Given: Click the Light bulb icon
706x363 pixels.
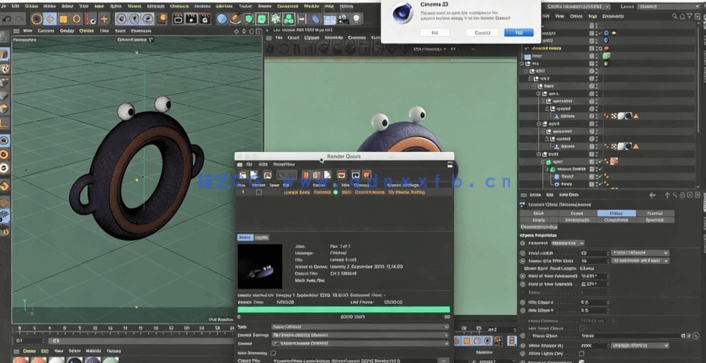Looking at the screenshot, I should (x=357, y=19).
